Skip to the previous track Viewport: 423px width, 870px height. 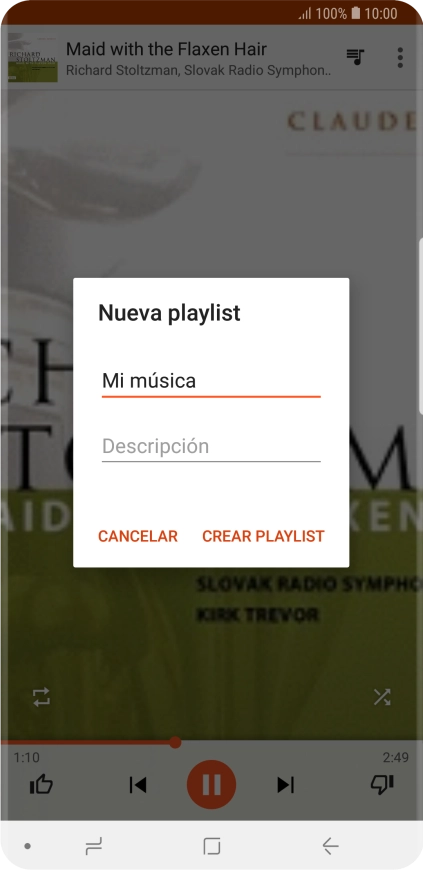(x=137, y=785)
